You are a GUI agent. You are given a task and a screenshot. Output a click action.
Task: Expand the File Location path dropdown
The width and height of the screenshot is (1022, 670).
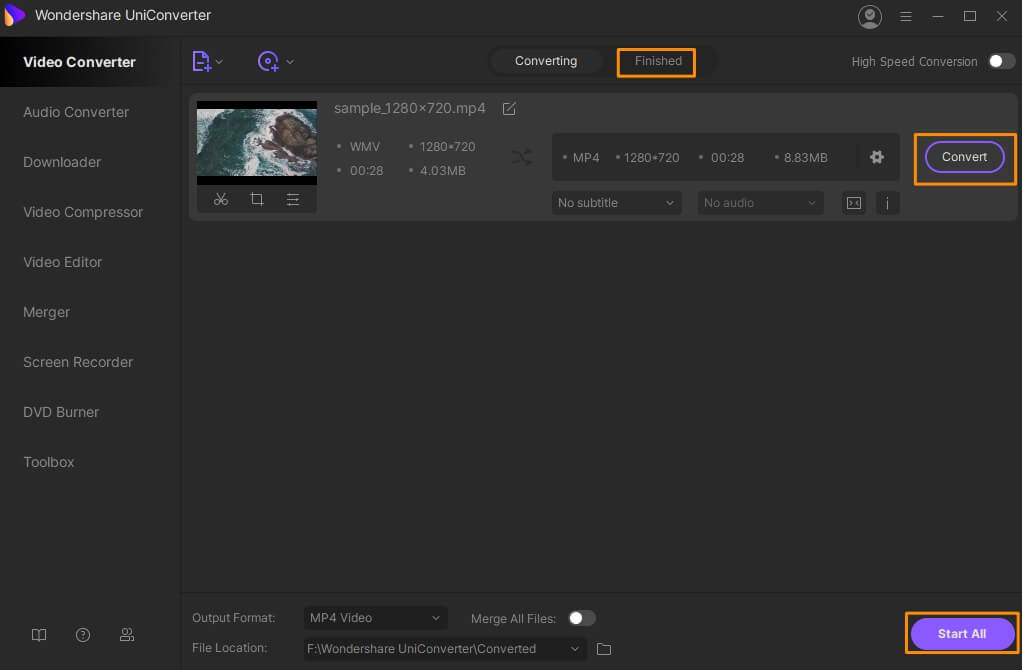[x=574, y=649]
